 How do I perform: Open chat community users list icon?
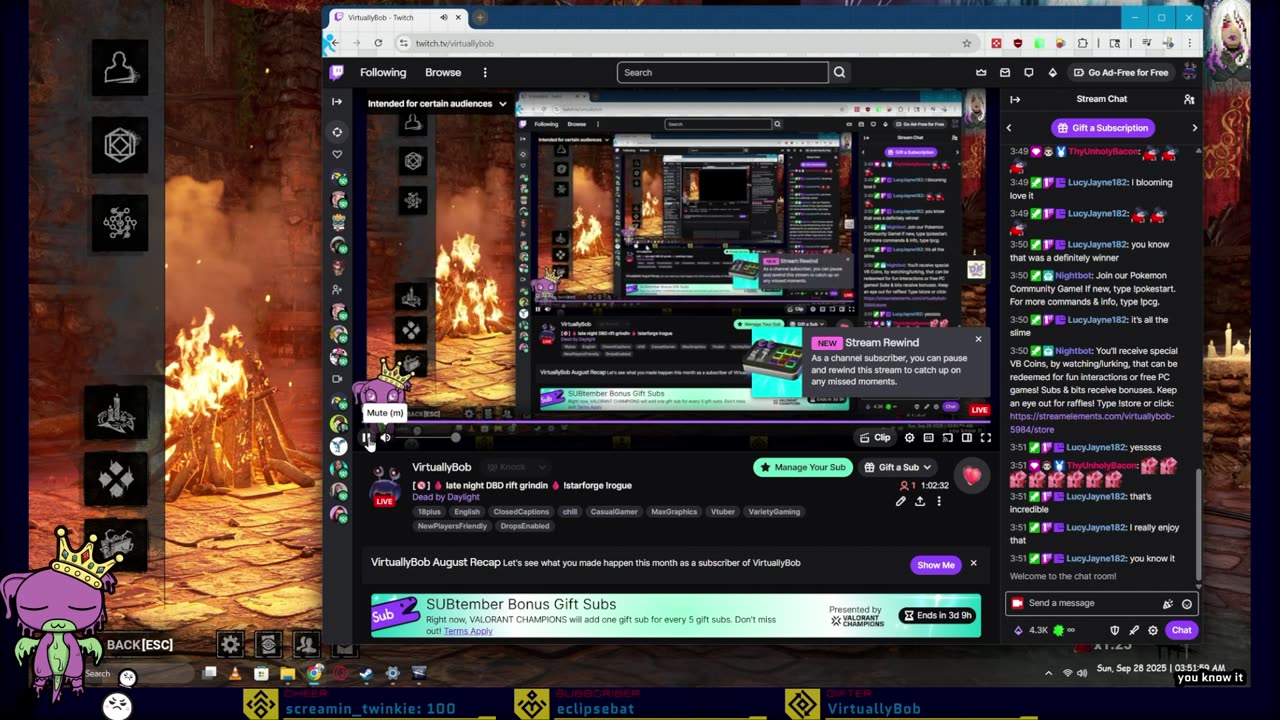(x=1189, y=99)
